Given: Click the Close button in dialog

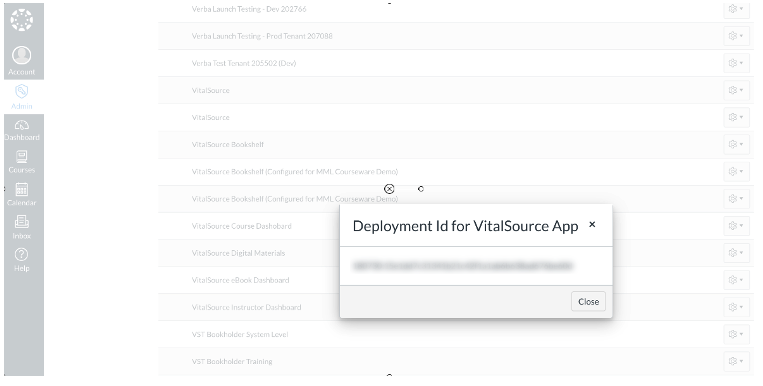Looking at the screenshot, I should [x=588, y=302].
